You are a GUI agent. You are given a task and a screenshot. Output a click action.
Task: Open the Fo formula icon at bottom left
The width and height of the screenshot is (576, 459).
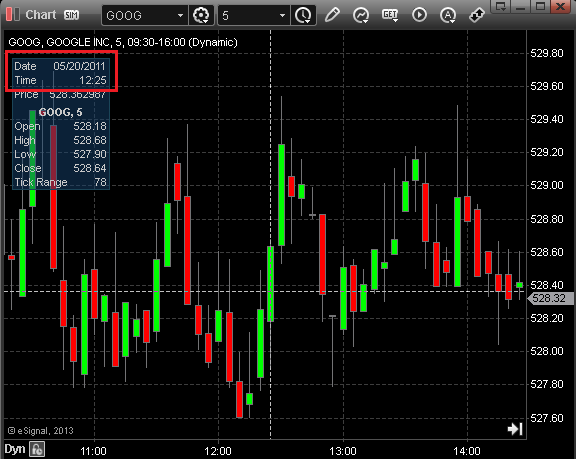(x=37, y=449)
